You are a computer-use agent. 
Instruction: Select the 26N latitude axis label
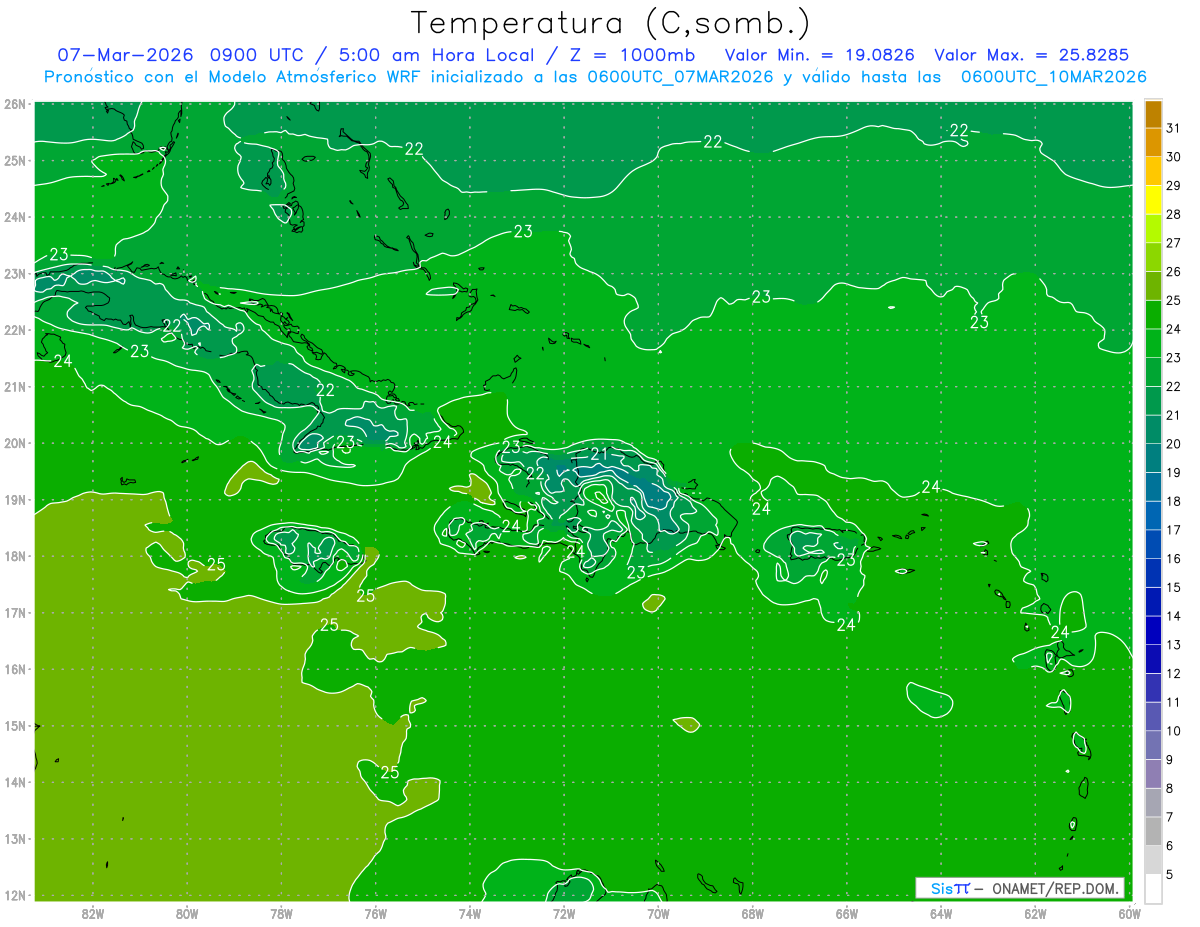[15, 104]
